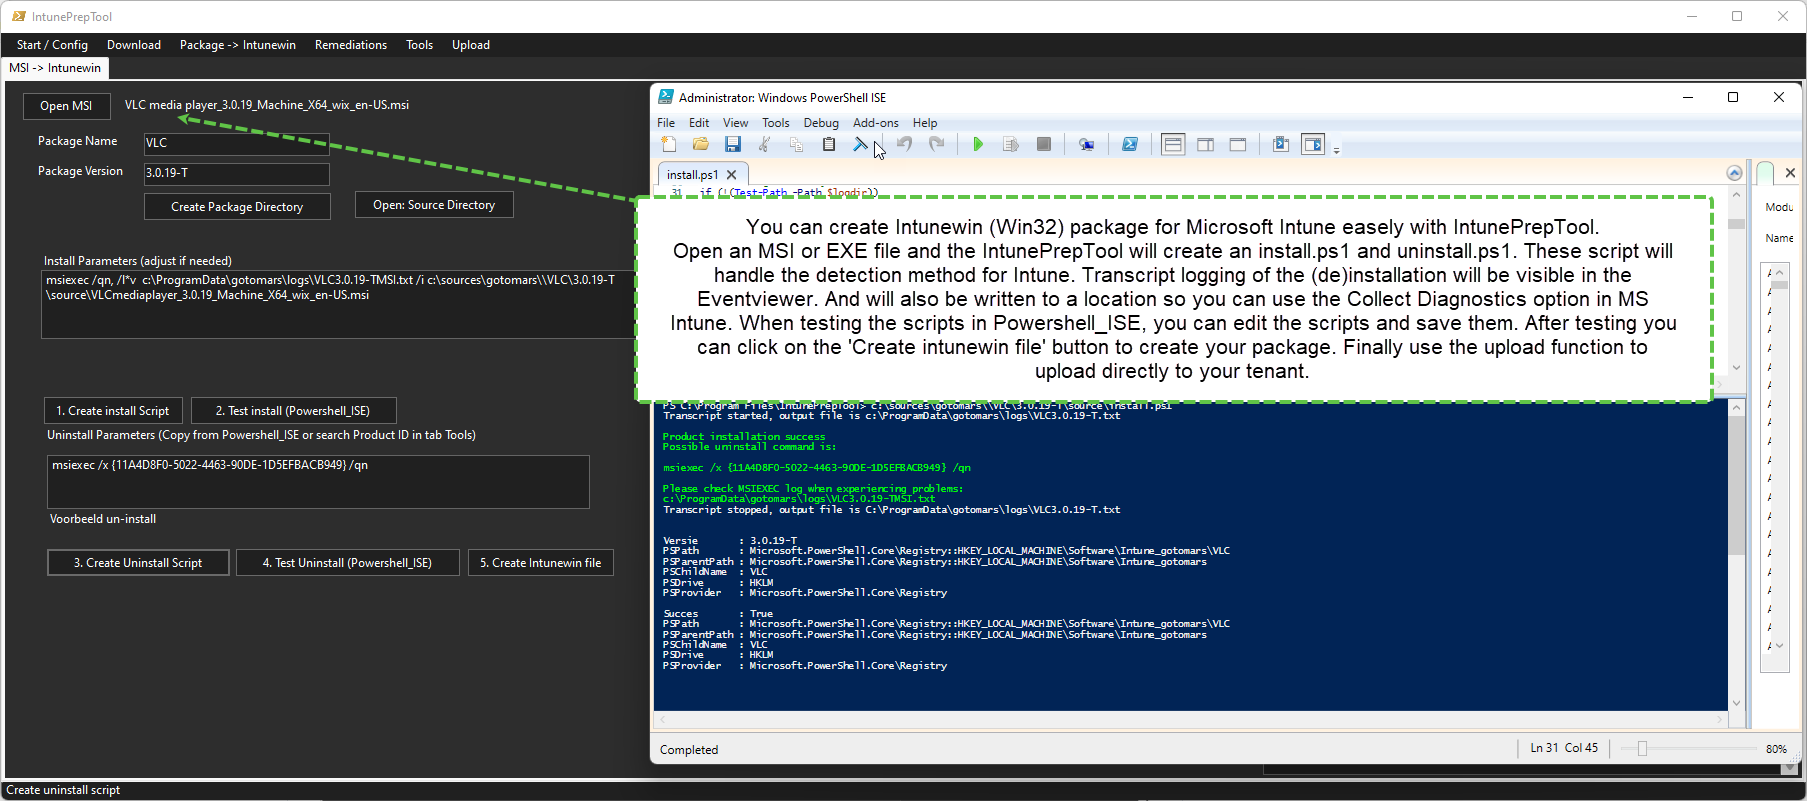Viewport: 1807px width, 801px height.
Task: Click the Install Parameters msiexec text box
Action: pyautogui.click(x=340, y=304)
